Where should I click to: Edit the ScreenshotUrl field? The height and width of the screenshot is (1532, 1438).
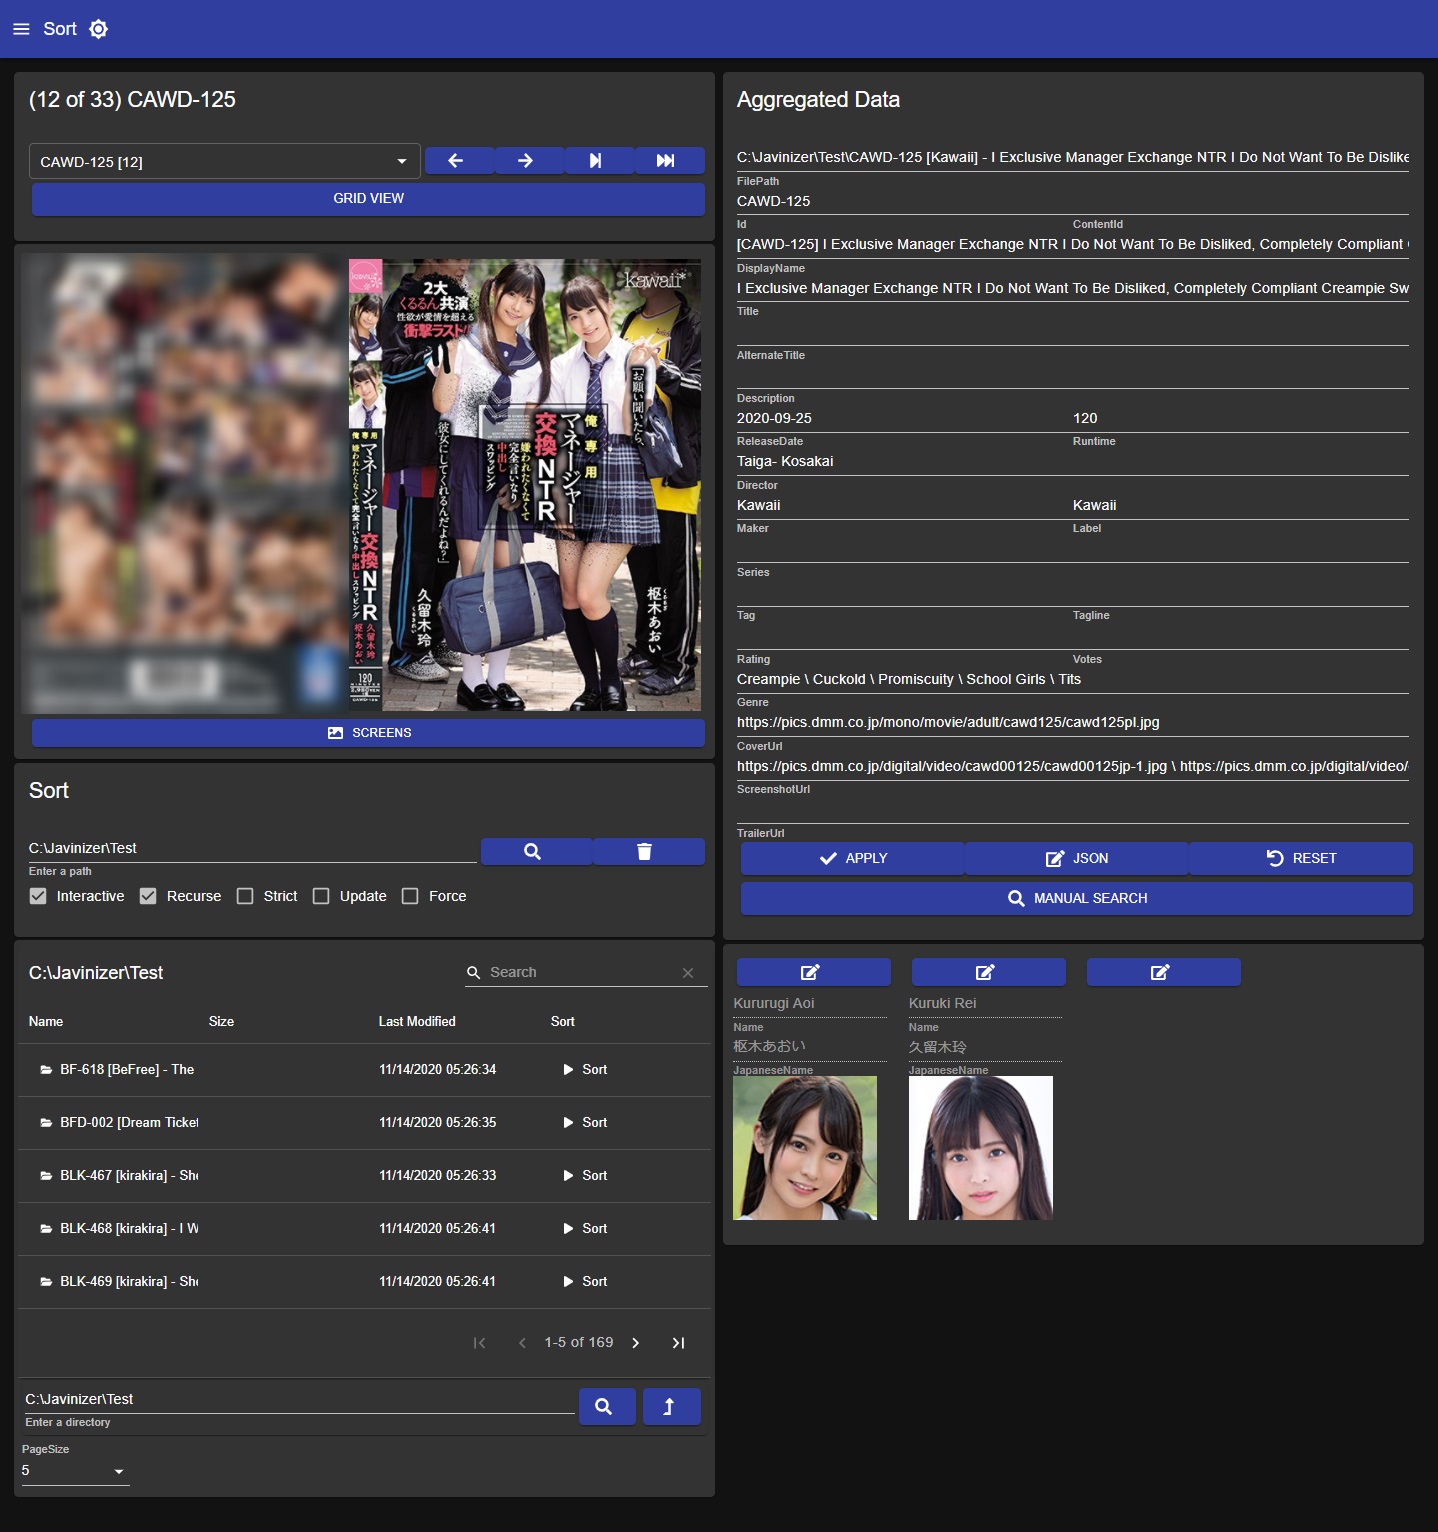(x=1073, y=766)
